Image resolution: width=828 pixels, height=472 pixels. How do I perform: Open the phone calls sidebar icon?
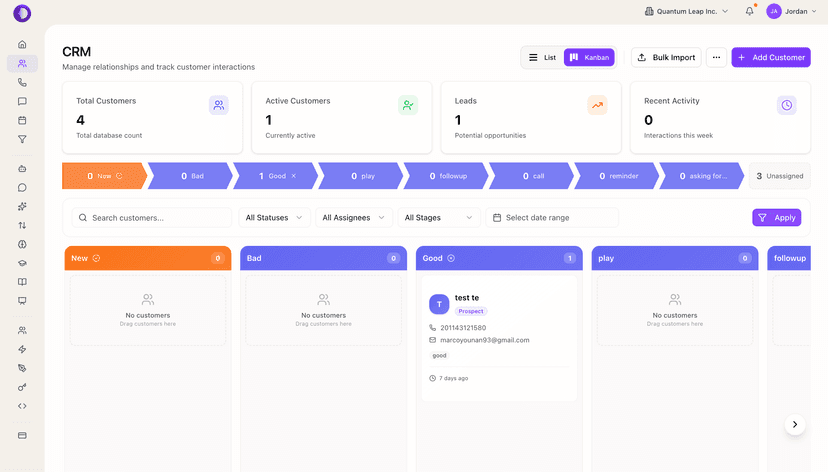22,82
